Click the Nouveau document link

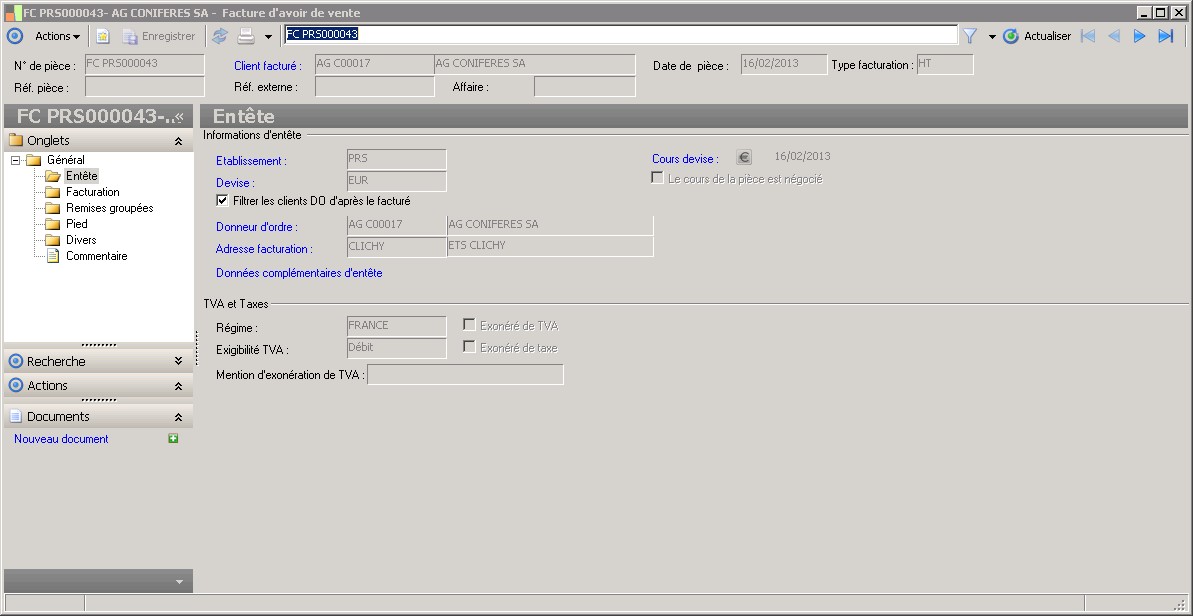pos(61,439)
